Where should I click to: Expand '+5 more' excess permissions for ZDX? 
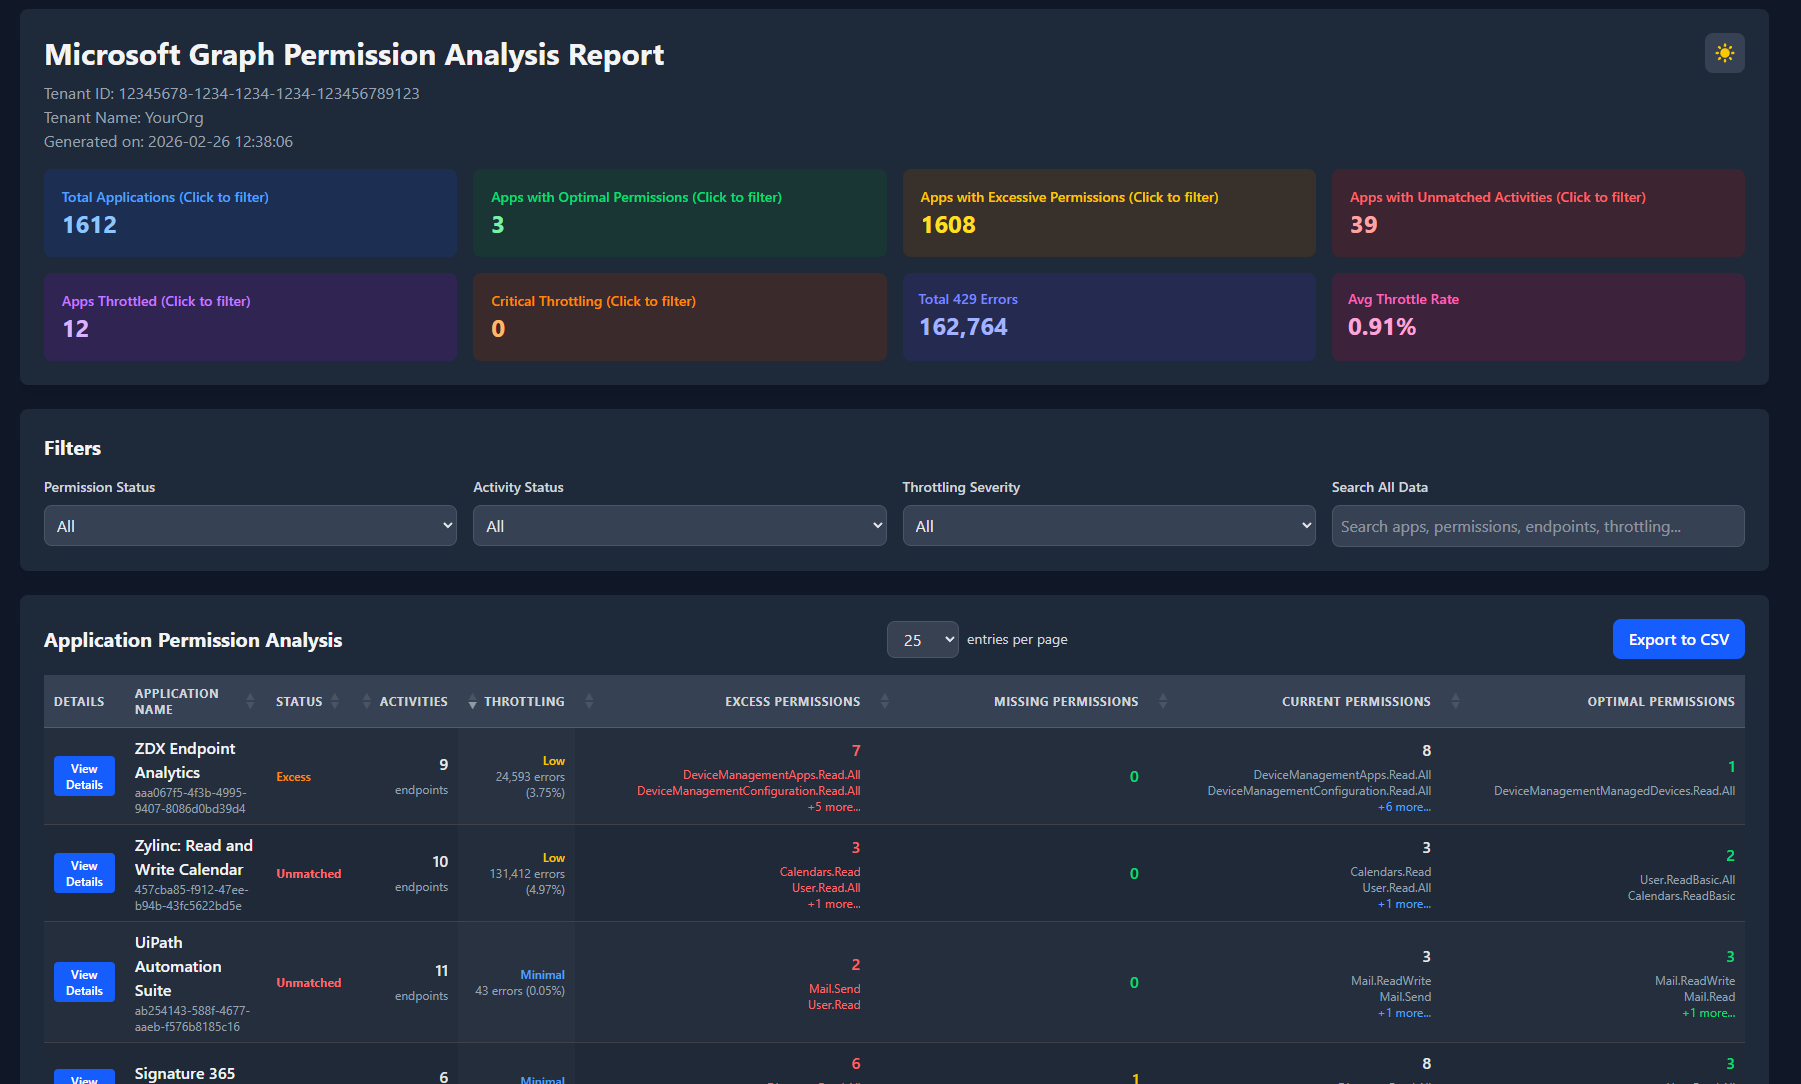835,807
